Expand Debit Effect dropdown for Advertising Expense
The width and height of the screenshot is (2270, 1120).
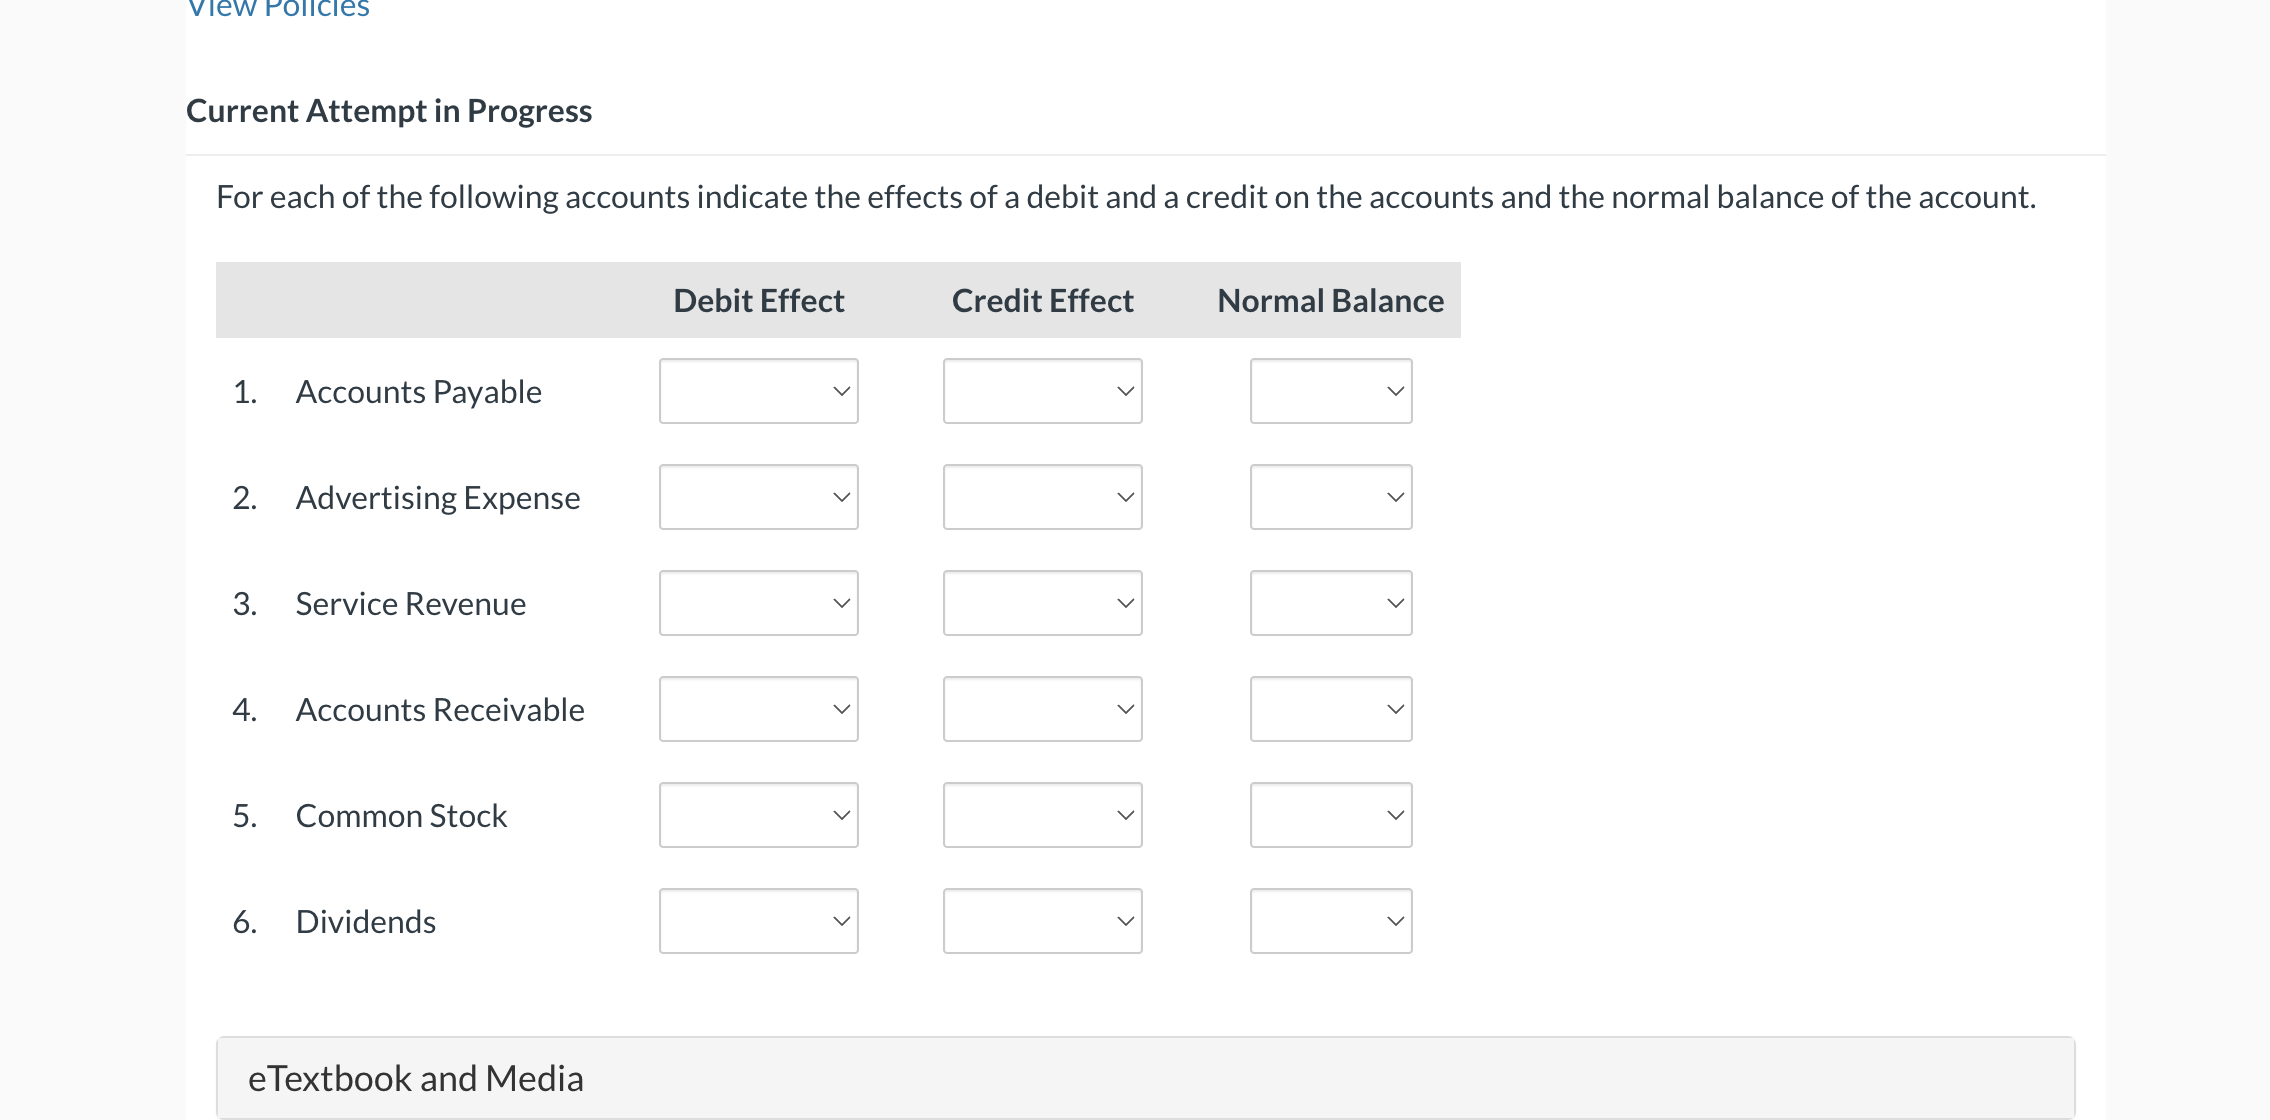coord(758,497)
